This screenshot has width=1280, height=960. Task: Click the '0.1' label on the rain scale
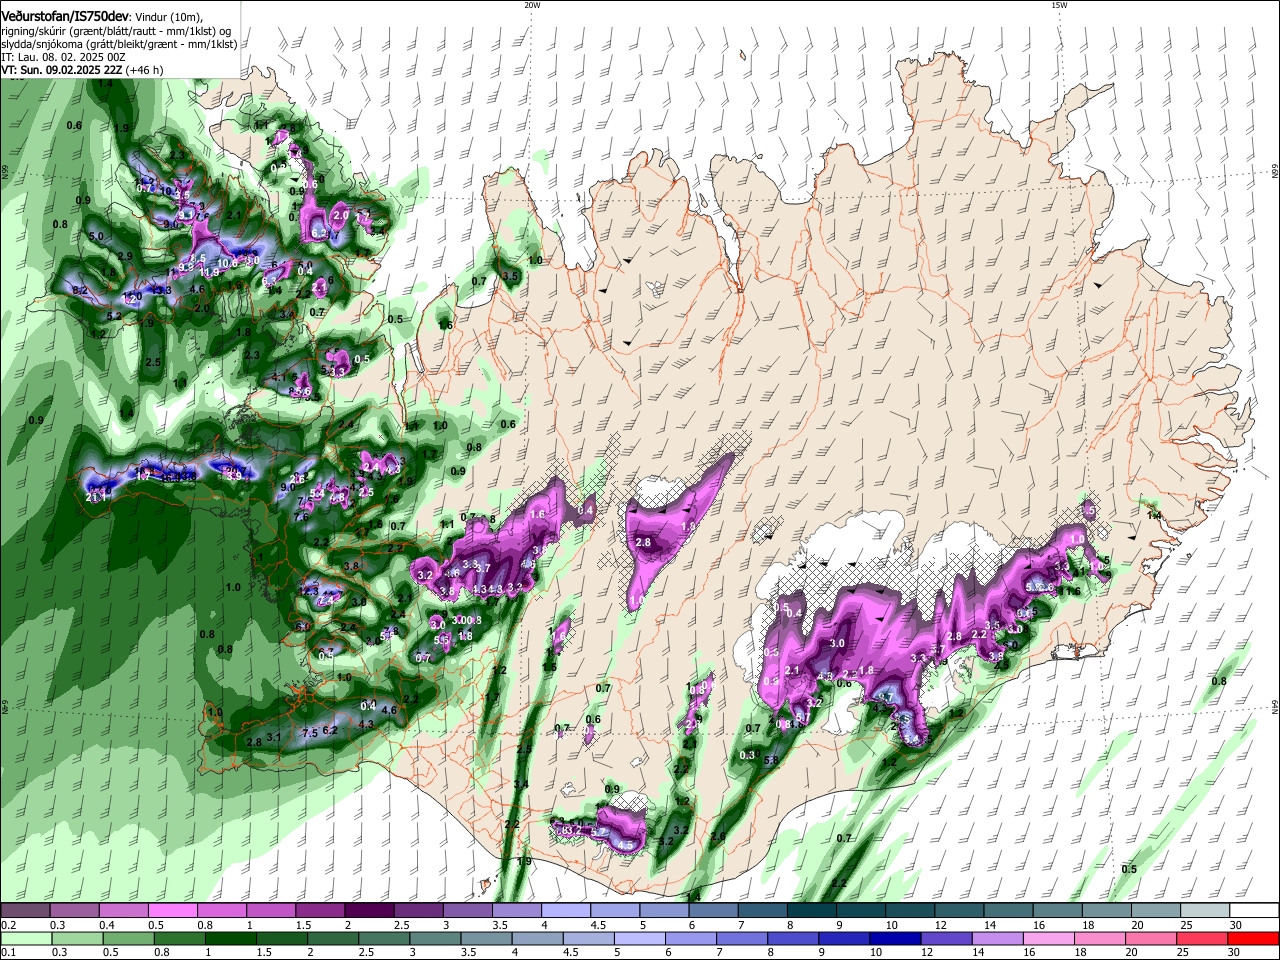[8, 952]
